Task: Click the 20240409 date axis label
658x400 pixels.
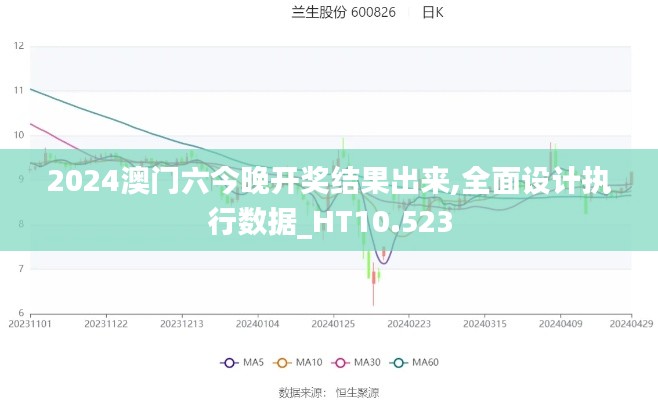Action: coord(561,324)
